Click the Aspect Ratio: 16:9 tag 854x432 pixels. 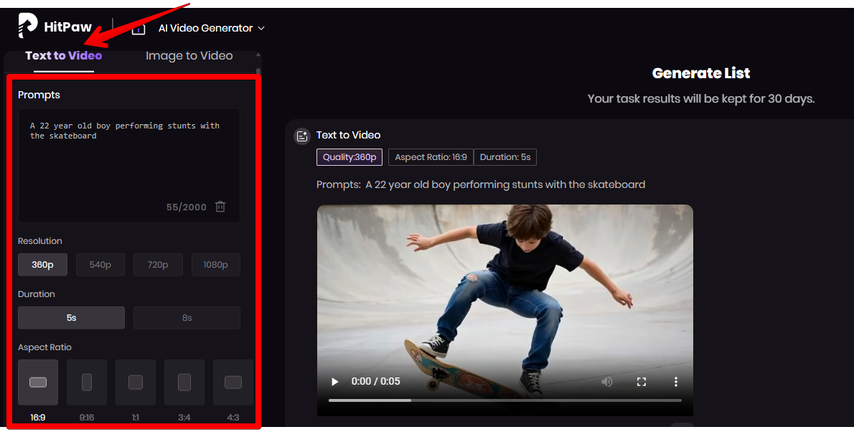pyautogui.click(x=431, y=157)
